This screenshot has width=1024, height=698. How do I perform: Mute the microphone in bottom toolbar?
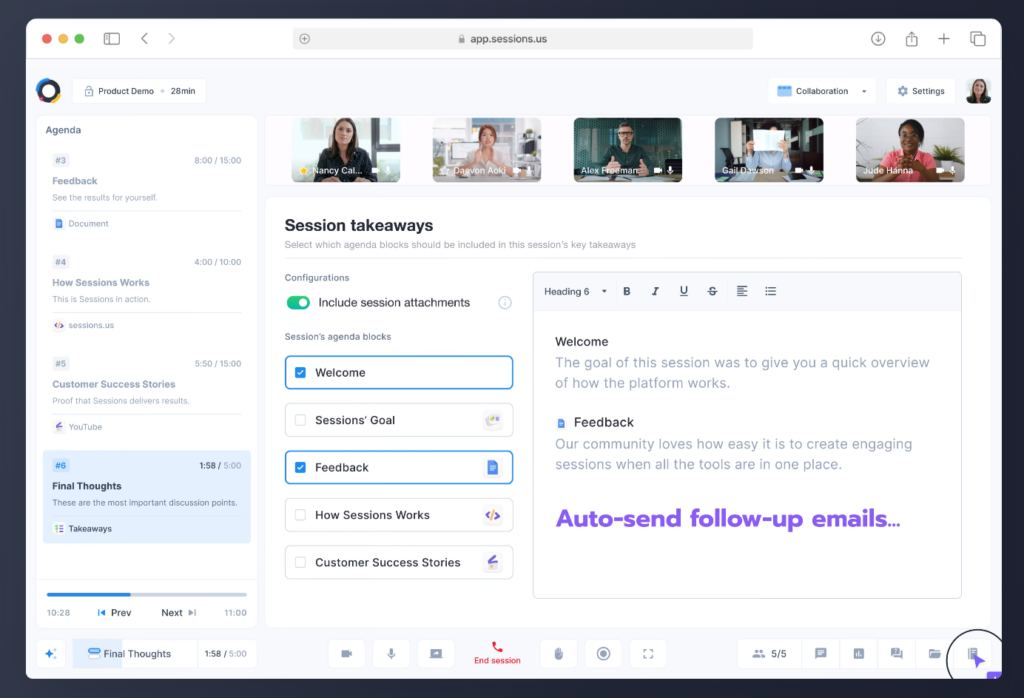tap(391, 654)
